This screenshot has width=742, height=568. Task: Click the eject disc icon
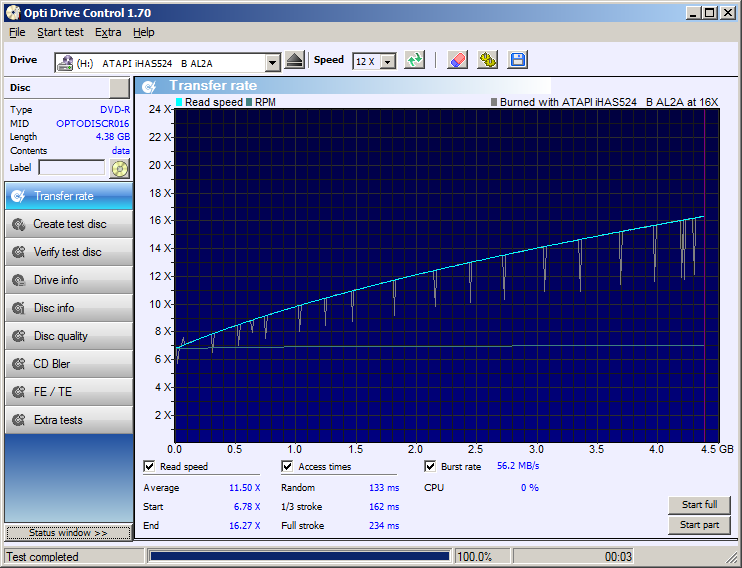click(x=294, y=61)
